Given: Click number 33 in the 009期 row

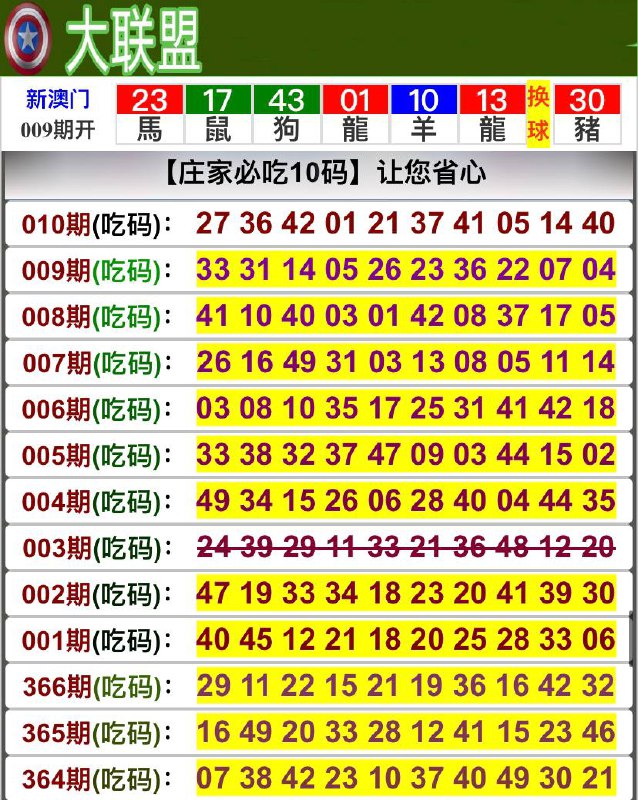Looking at the screenshot, I should [x=213, y=269].
